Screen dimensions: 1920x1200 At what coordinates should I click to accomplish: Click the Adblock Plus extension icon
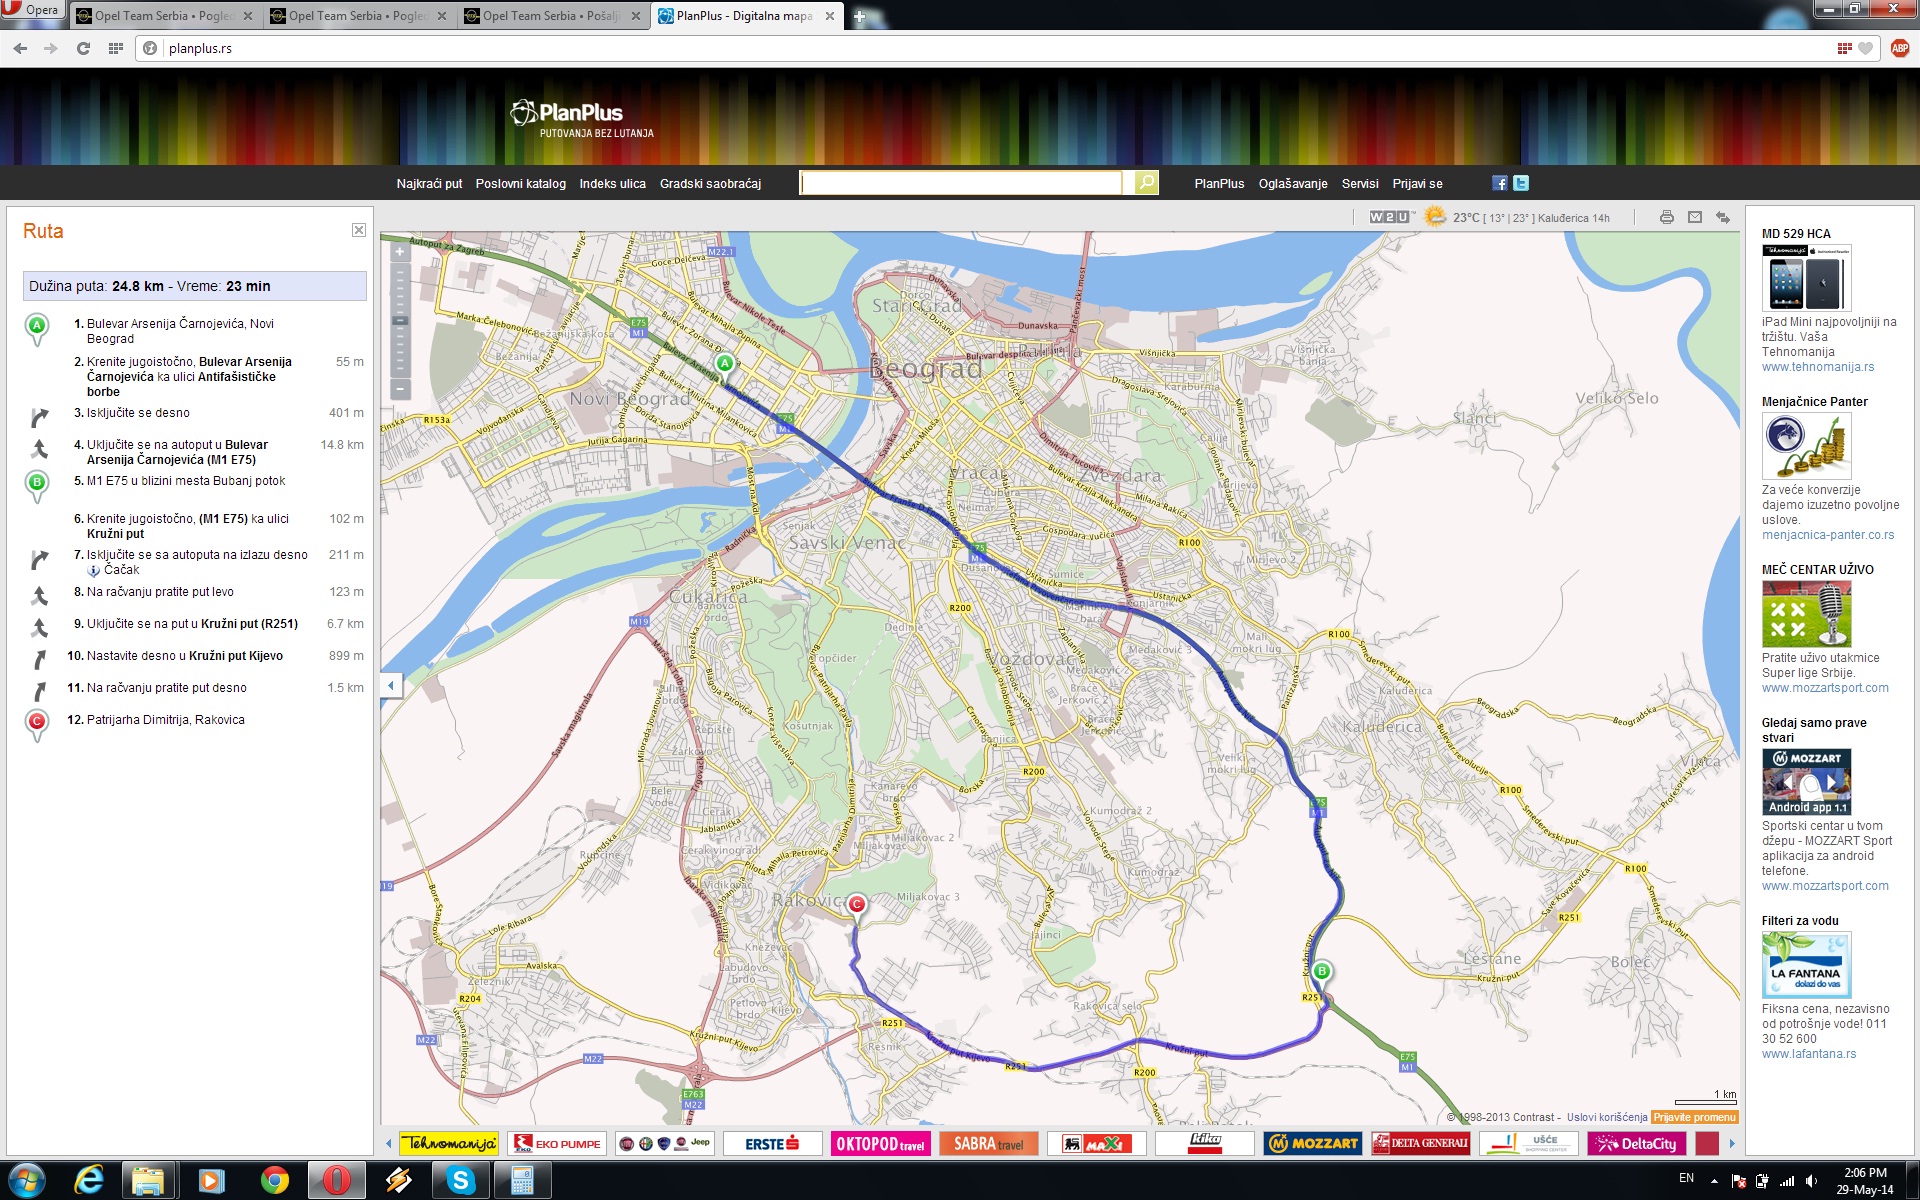coord(1900,48)
